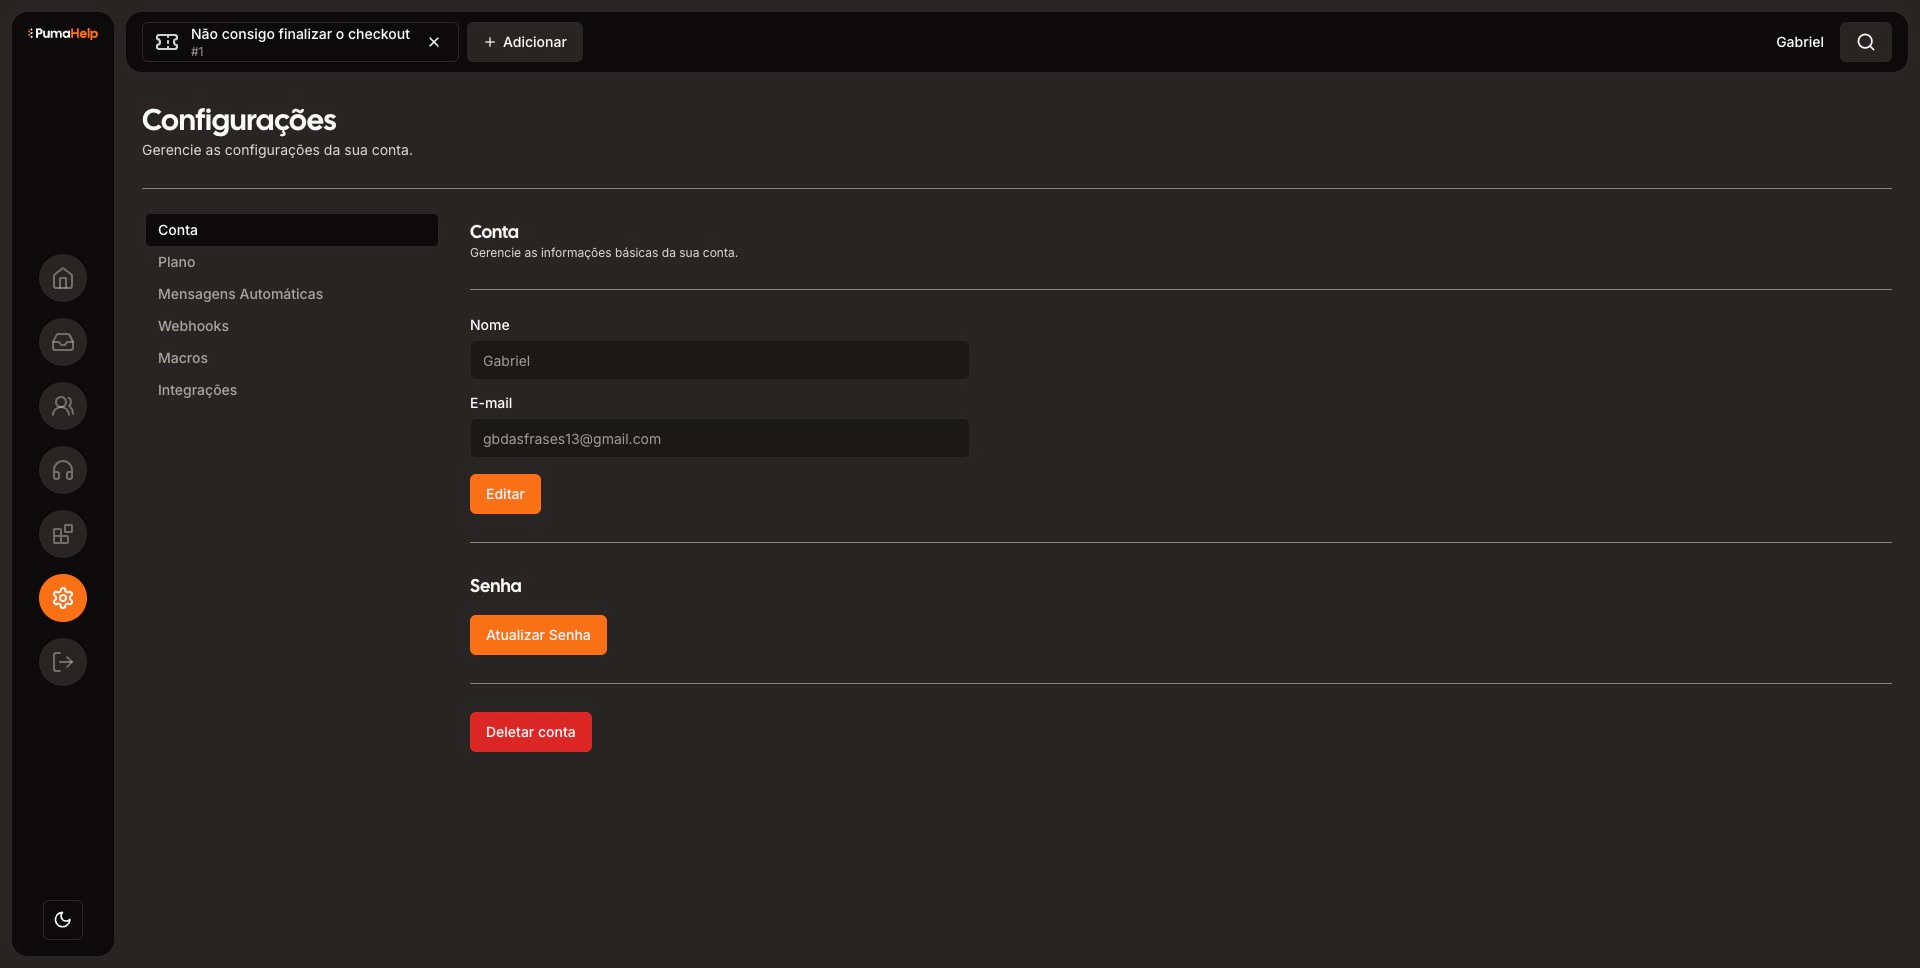Open Macros settings section
This screenshot has width=1920, height=968.
(292, 358)
